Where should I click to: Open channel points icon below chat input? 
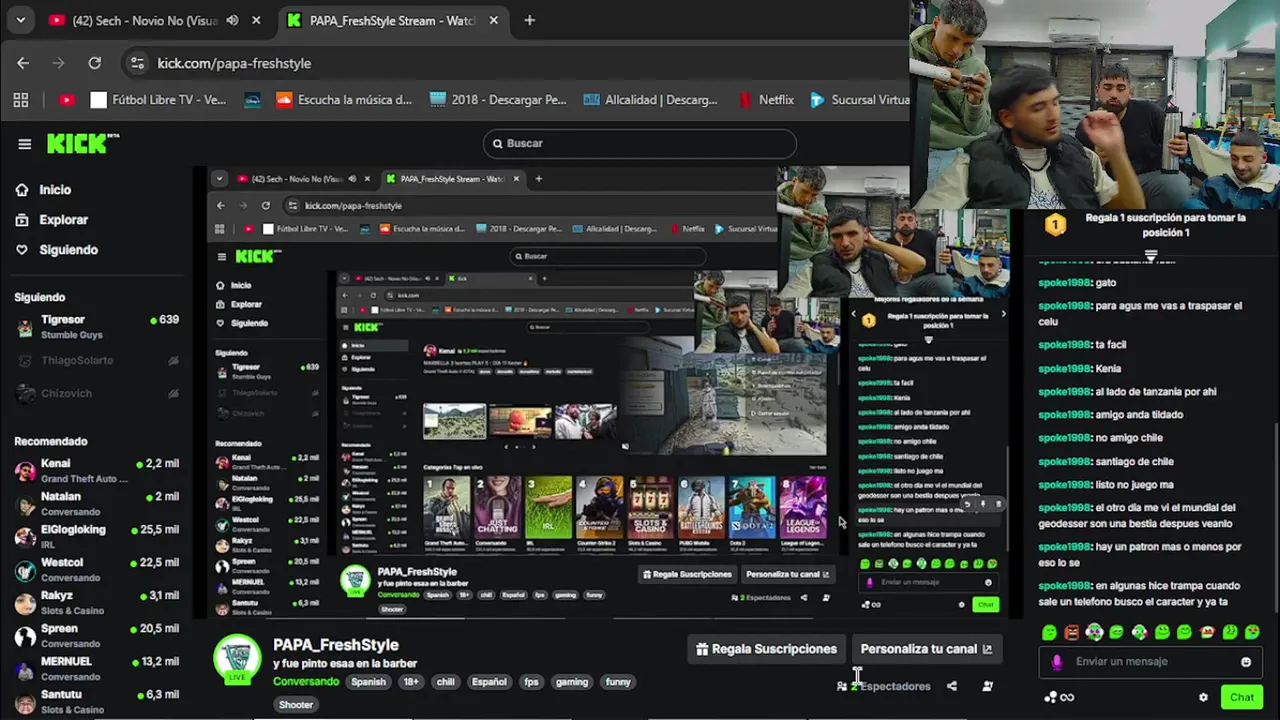(x=1059, y=697)
